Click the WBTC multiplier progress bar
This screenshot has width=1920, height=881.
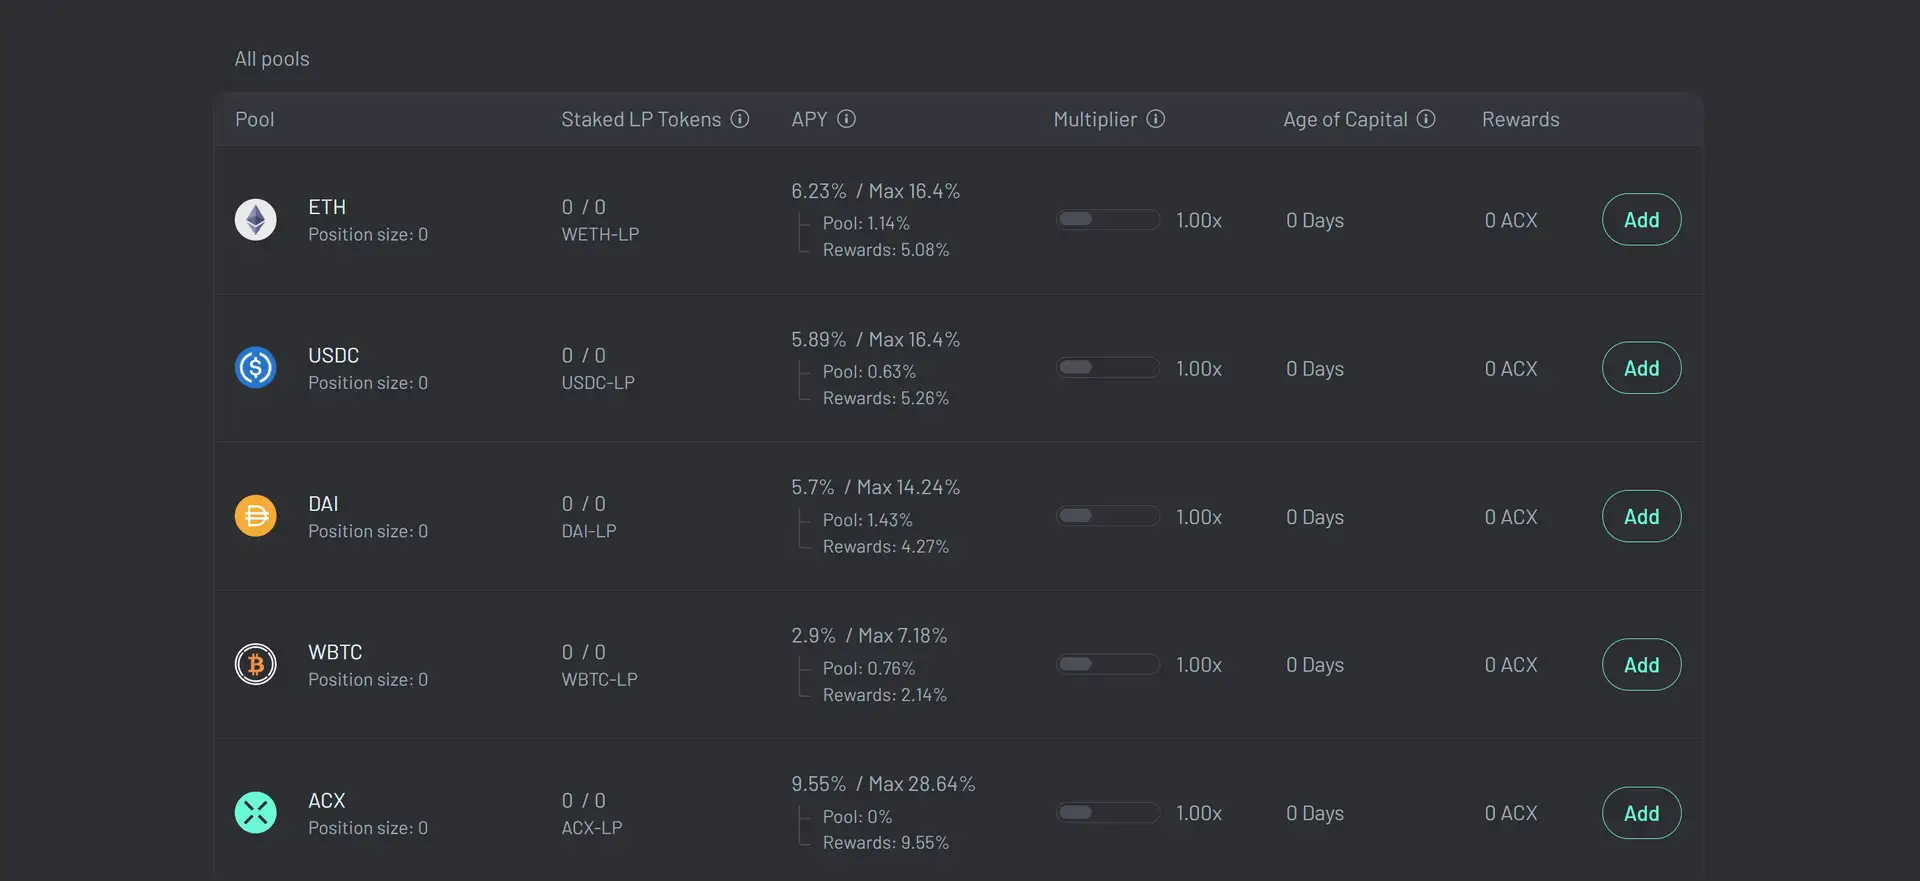pos(1108,664)
